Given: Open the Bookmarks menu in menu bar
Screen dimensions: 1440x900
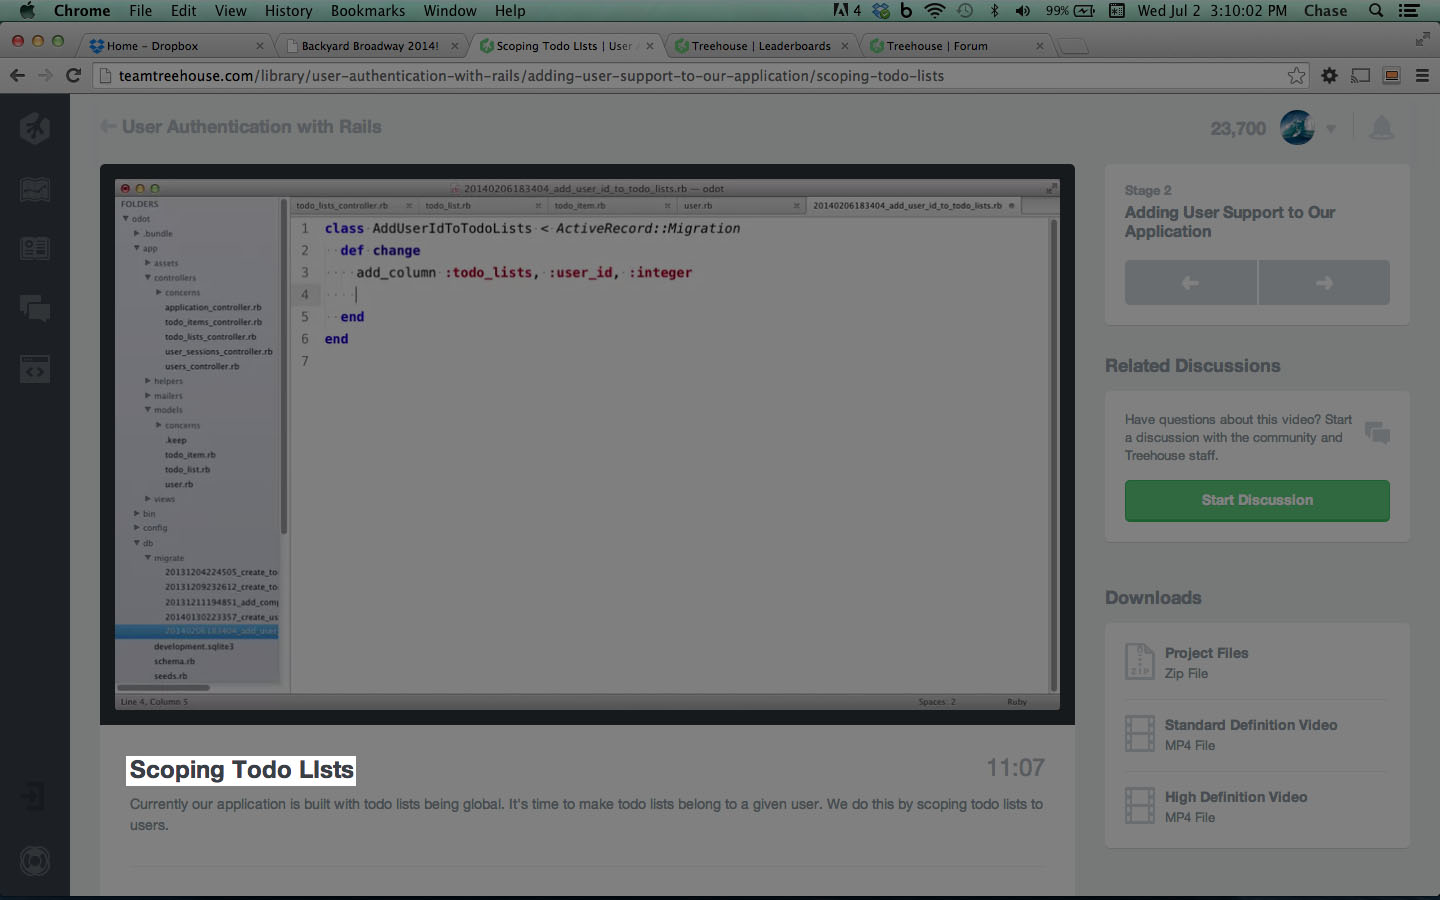Looking at the screenshot, I should point(367,11).
